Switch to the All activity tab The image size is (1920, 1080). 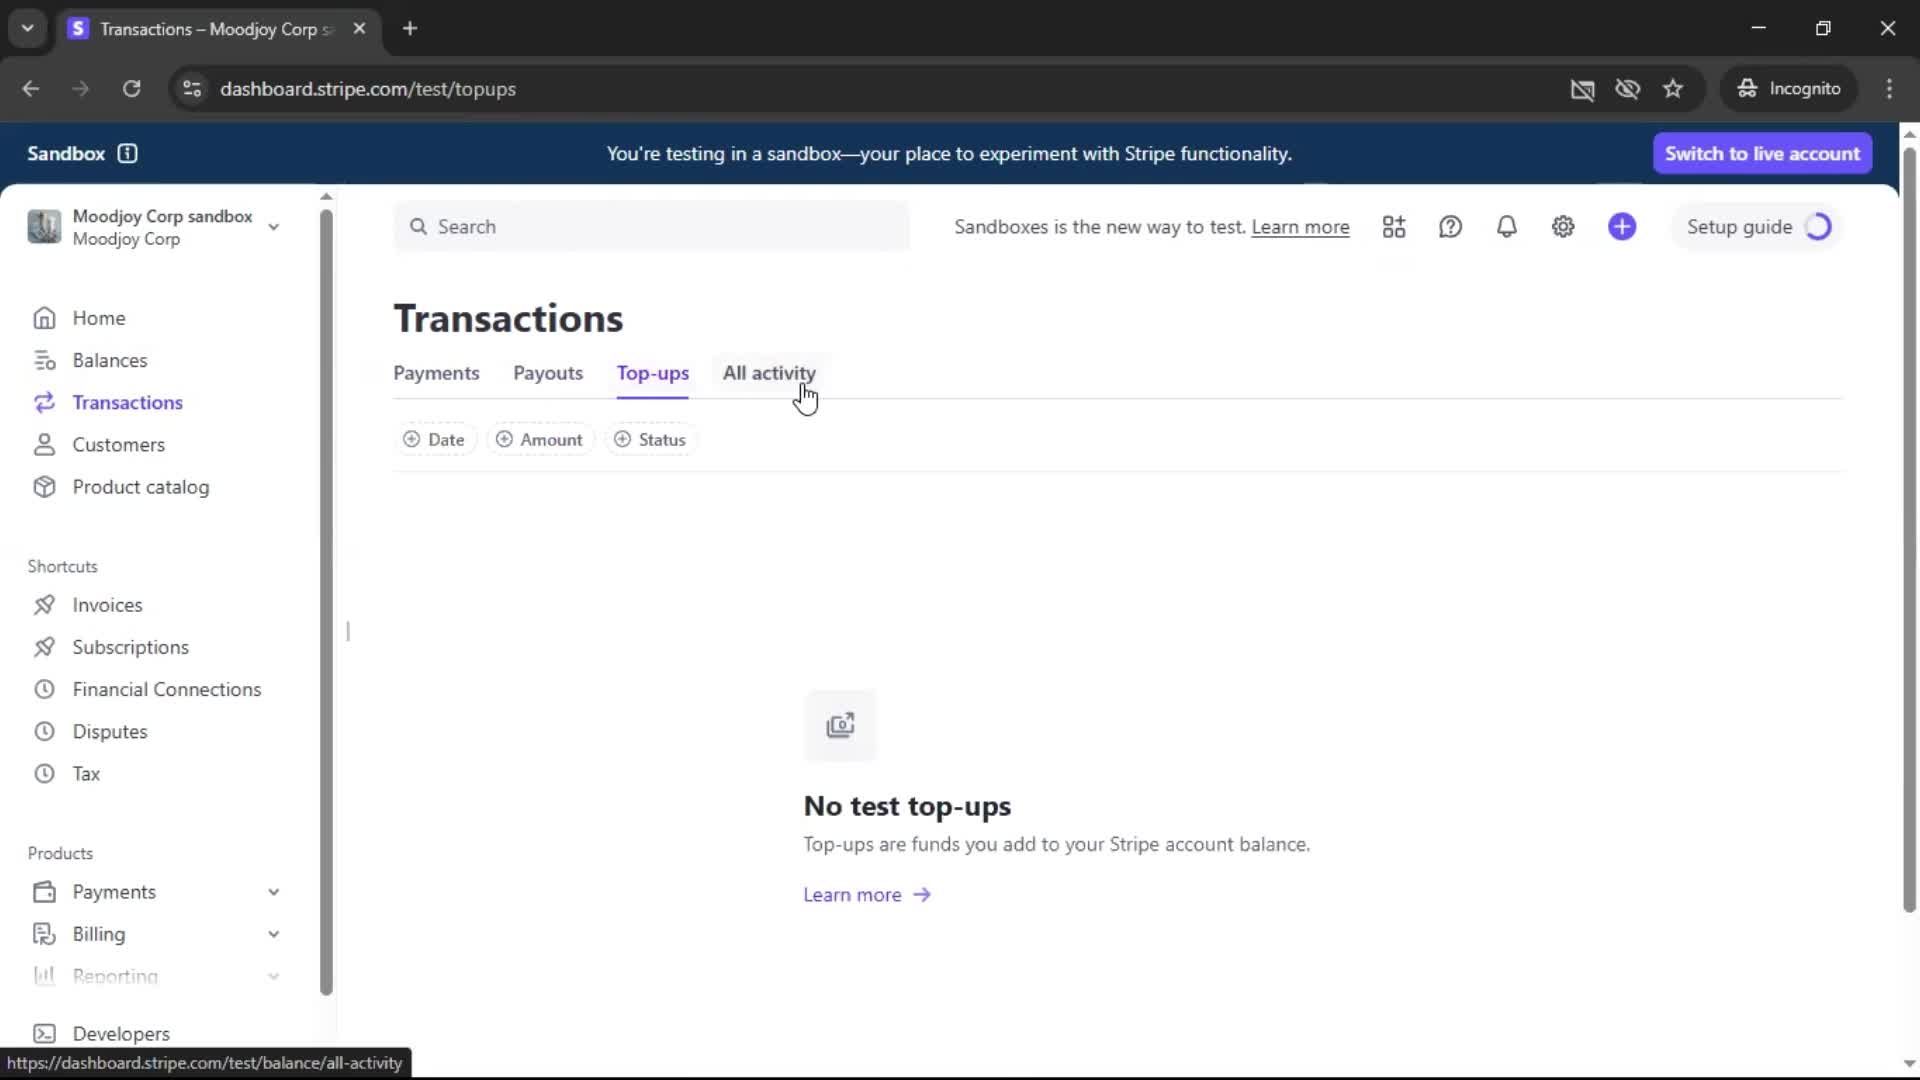(769, 373)
